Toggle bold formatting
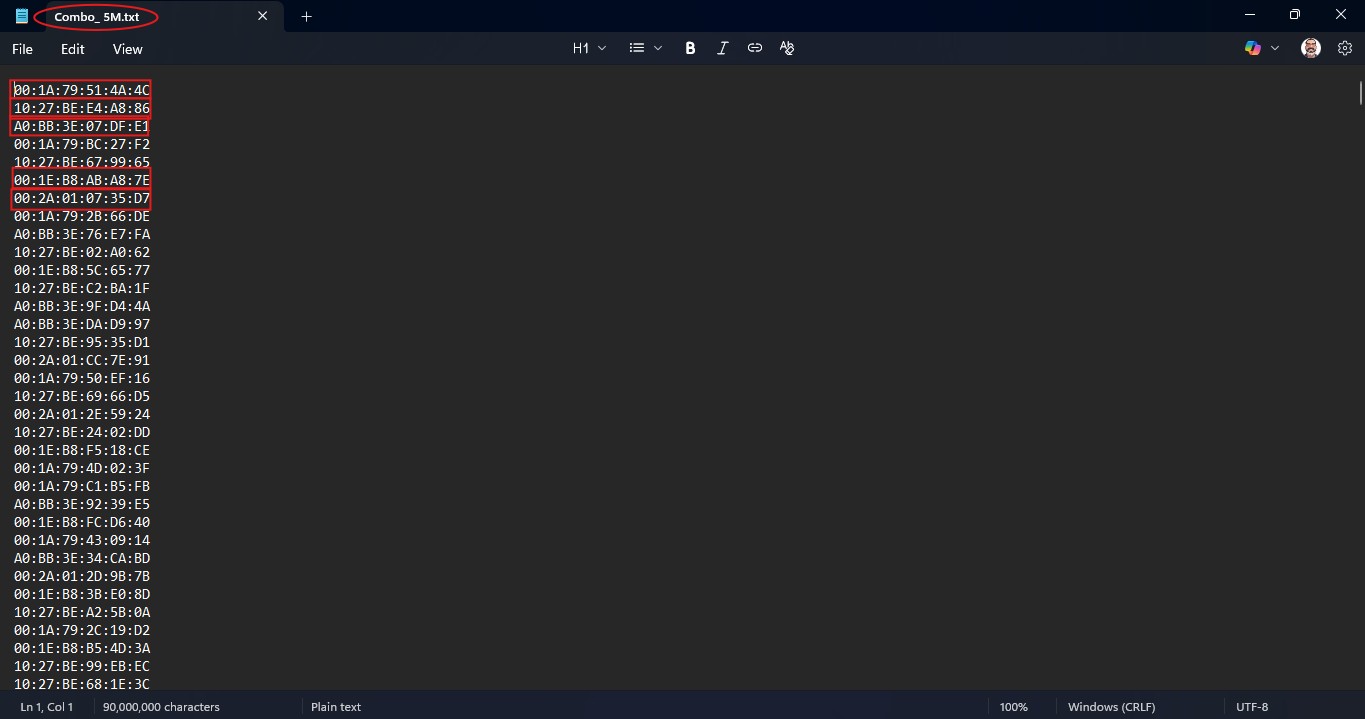 click(690, 48)
